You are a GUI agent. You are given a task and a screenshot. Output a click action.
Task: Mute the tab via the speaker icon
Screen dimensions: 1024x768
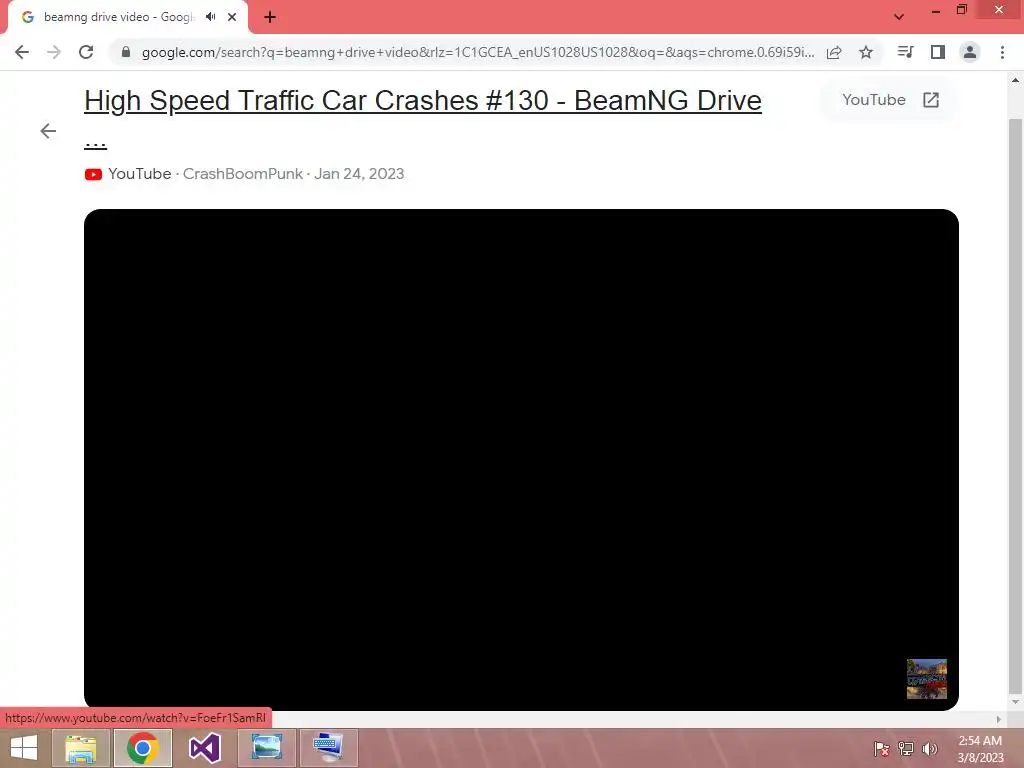pyautogui.click(x=210, y=17)
